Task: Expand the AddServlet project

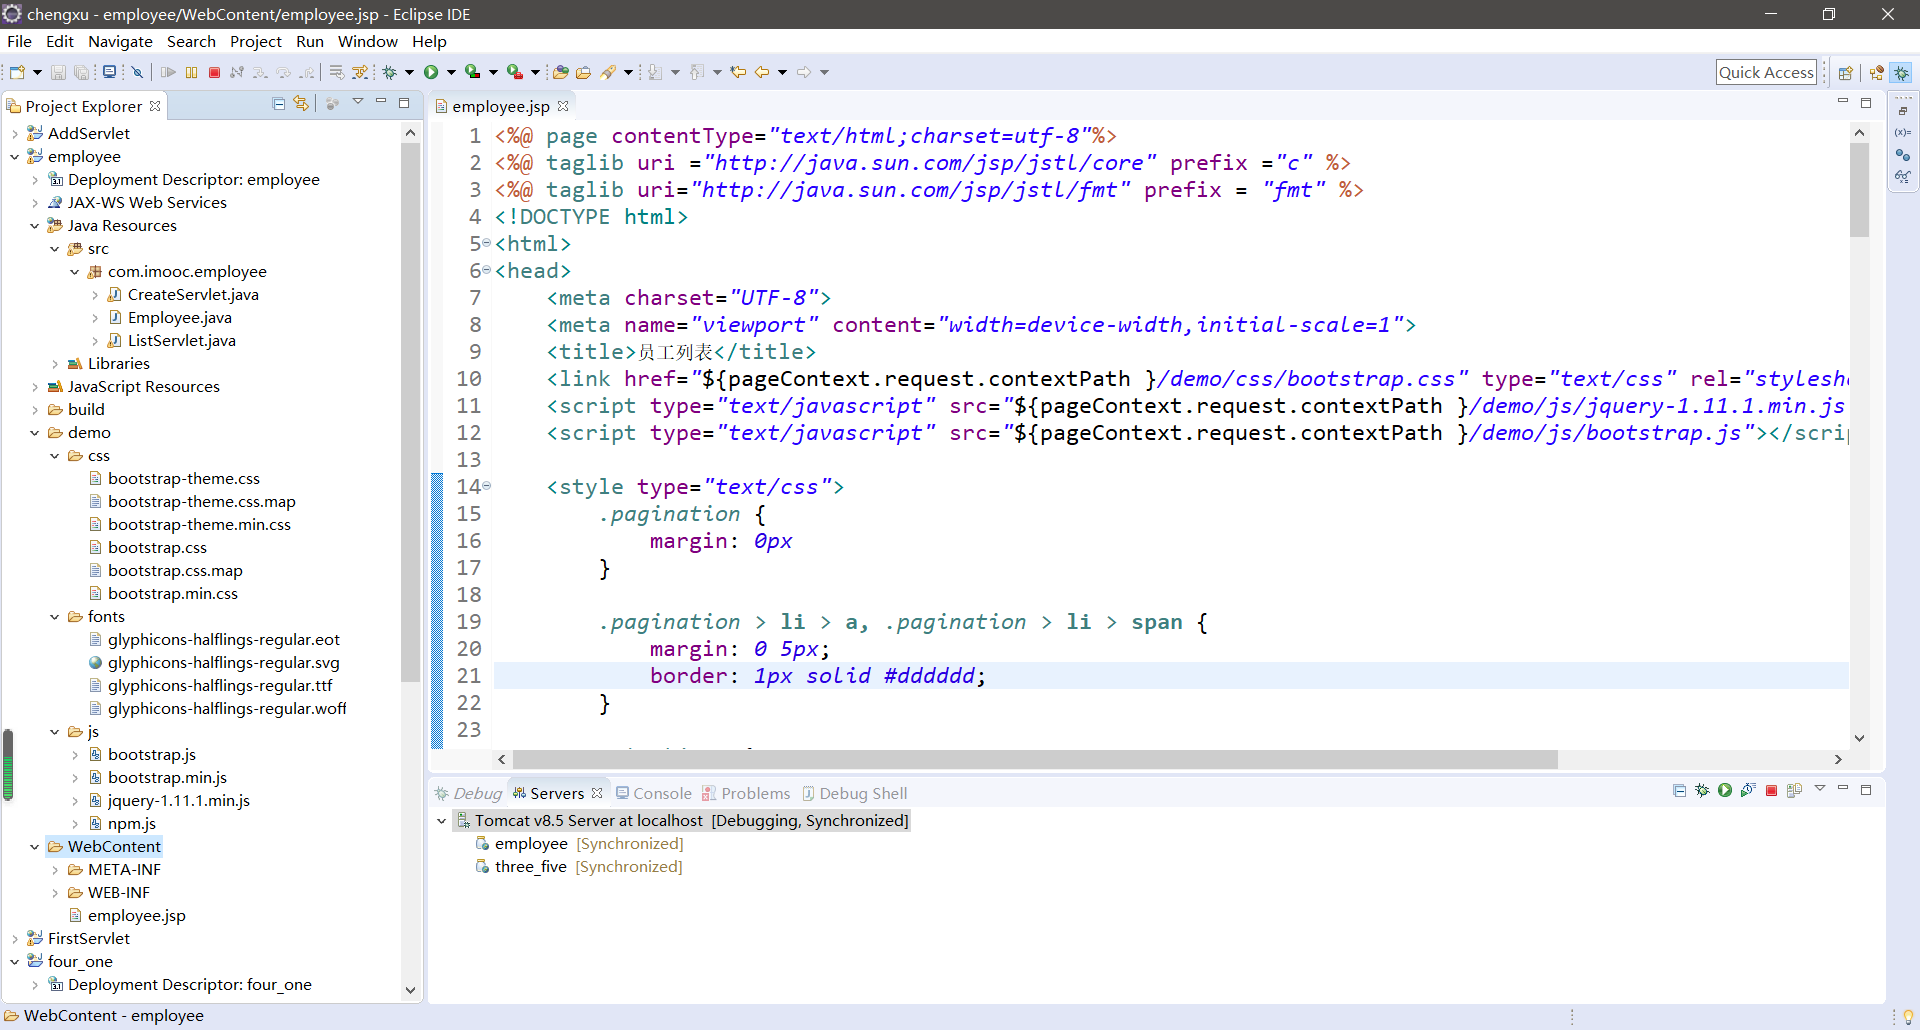Action: [x=14, y=133]
